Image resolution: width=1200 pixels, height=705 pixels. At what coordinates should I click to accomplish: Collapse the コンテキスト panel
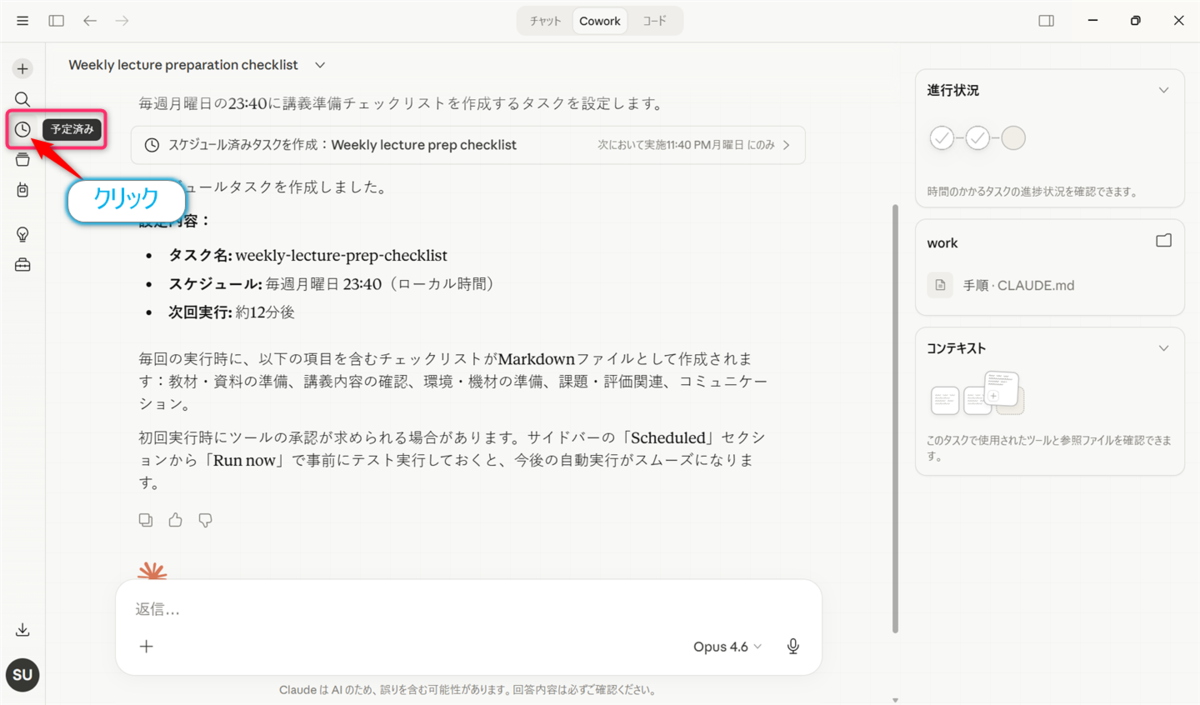[1163, 348]
